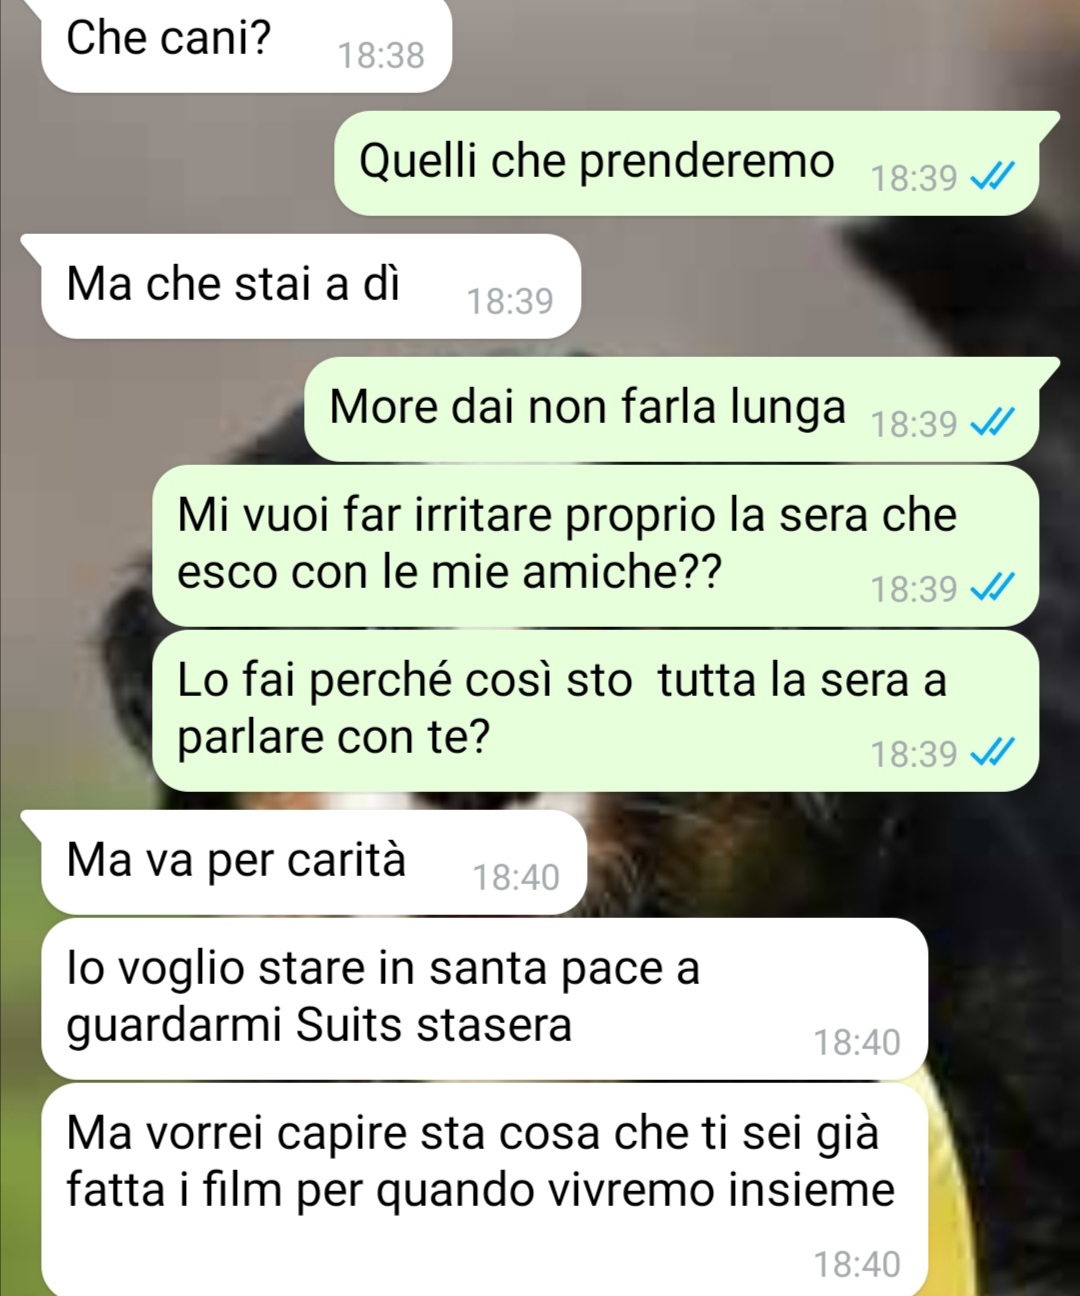Click the 18:38 timestamp on "Che cani?"
Viewport: 1080px width, 1296px height.
coord(381,55)
